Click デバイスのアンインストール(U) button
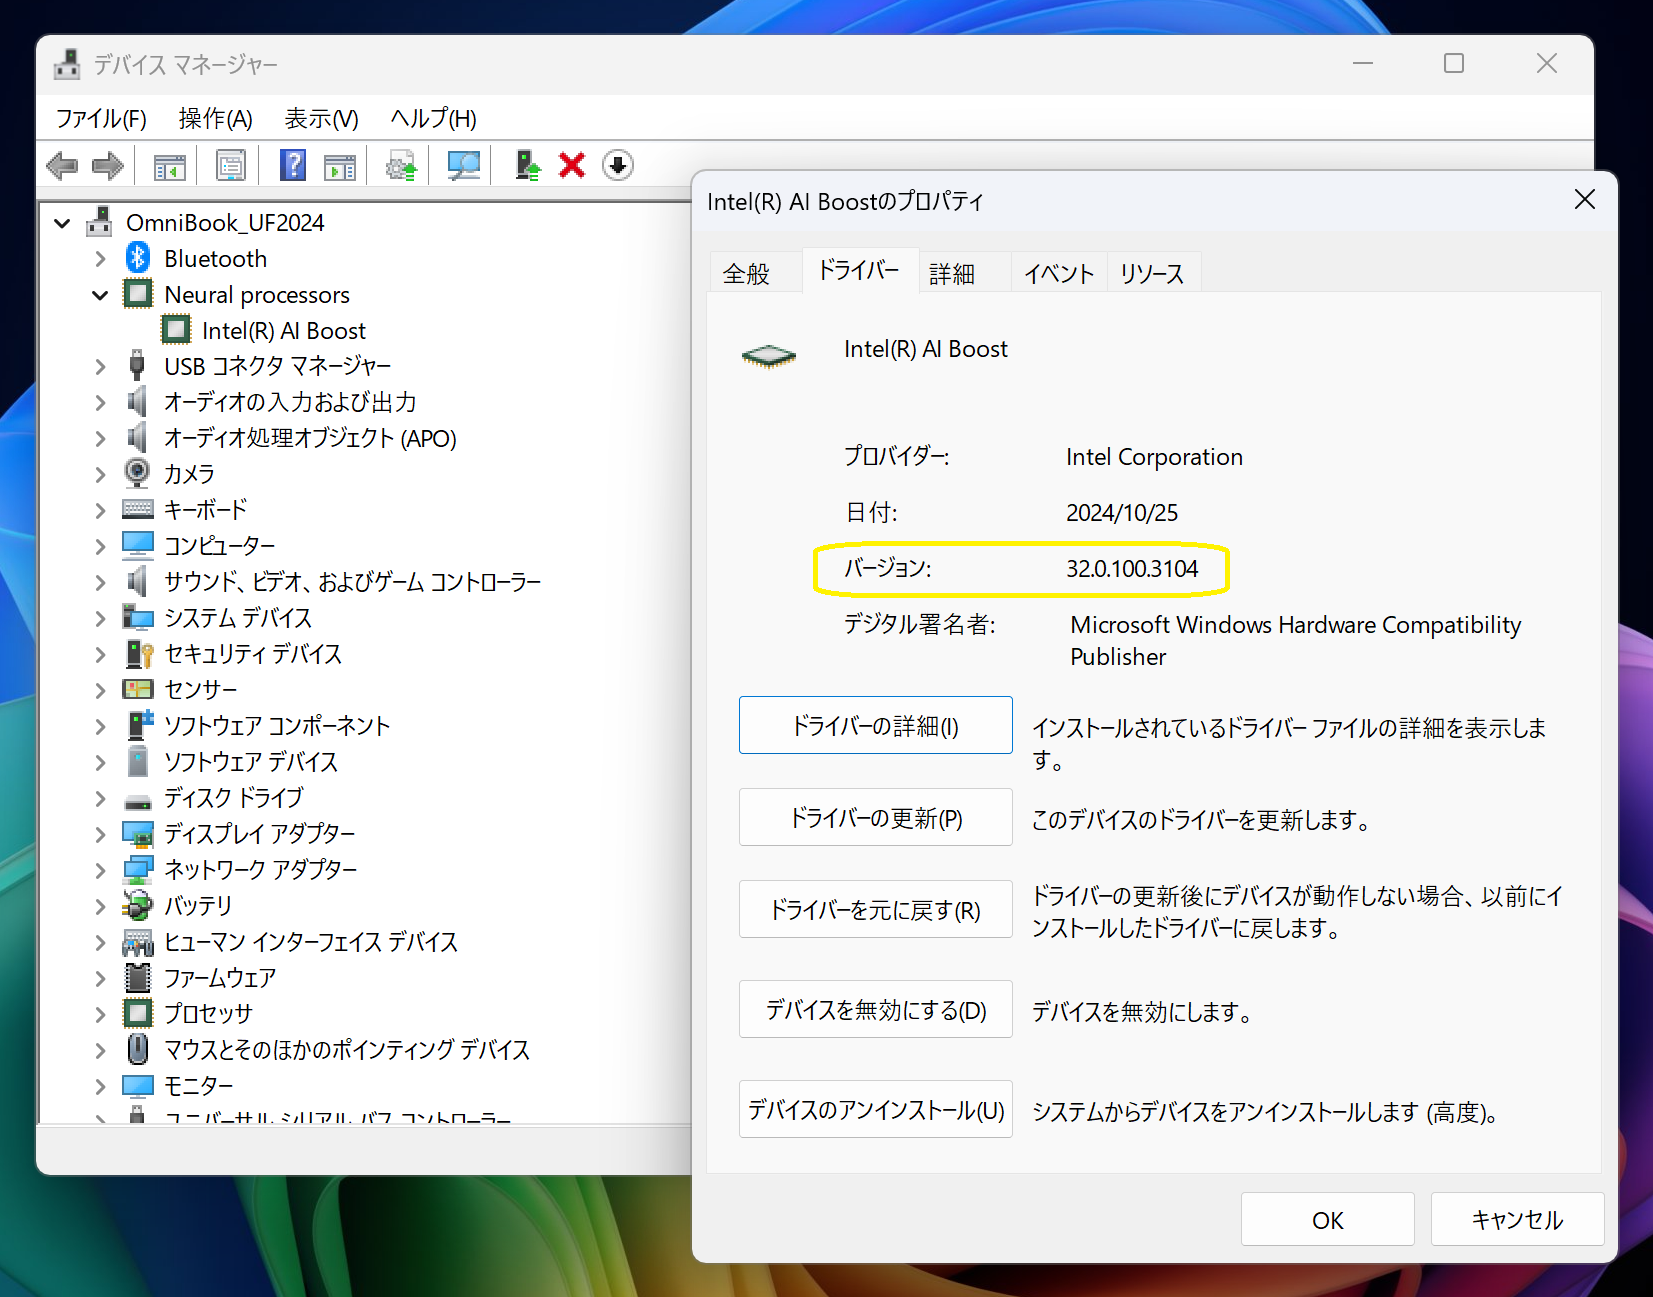The height and width of the screenshot is (1297, 1653). point(876,1109)
